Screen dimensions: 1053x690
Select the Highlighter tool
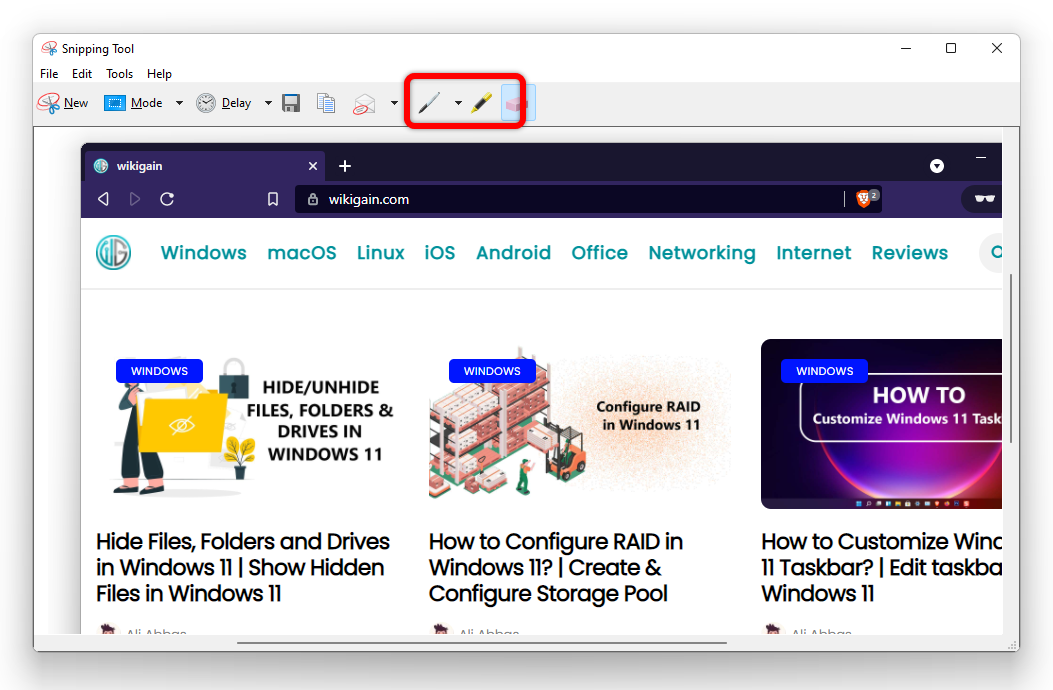[x=481, y=103]
